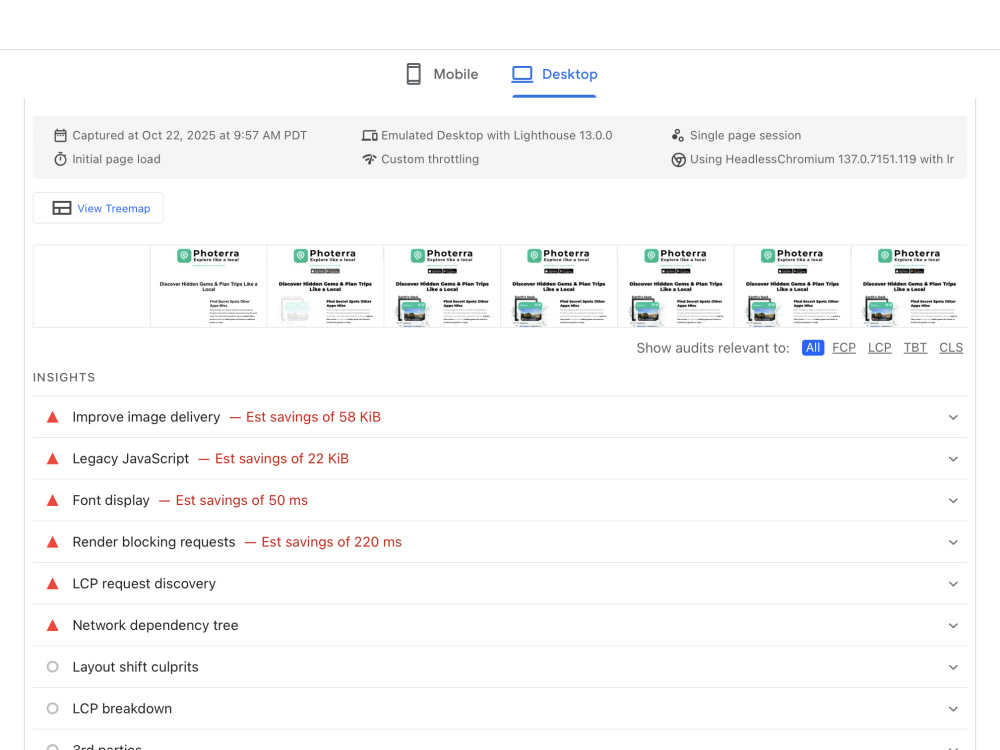
Task: Expand the Legacy JavaScript chevron
Action: coord(953,459)
